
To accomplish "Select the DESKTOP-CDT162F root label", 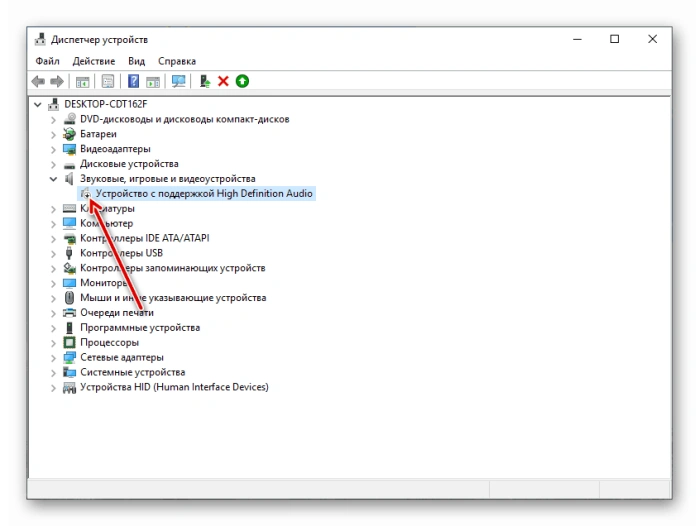I will (106, 104).
